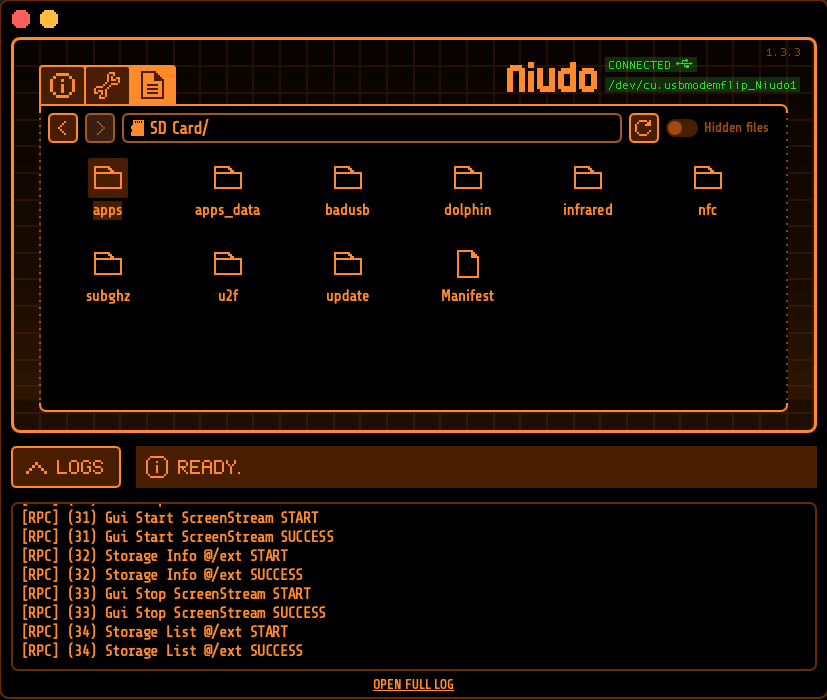The width and height of the screenshot is (827, 700).
Task: Select the Manifest file
Action: 468,276
